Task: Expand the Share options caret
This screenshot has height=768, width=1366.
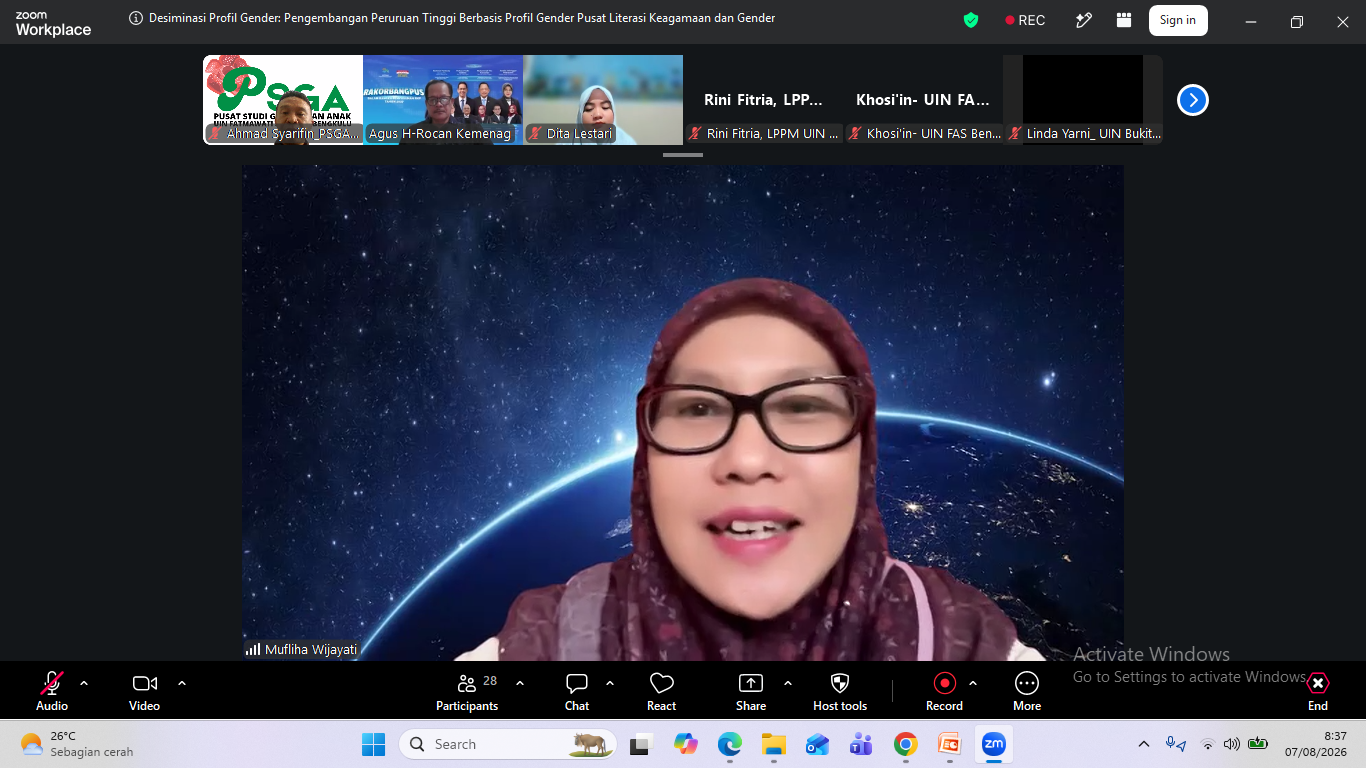Action: [x=788, y=683]
